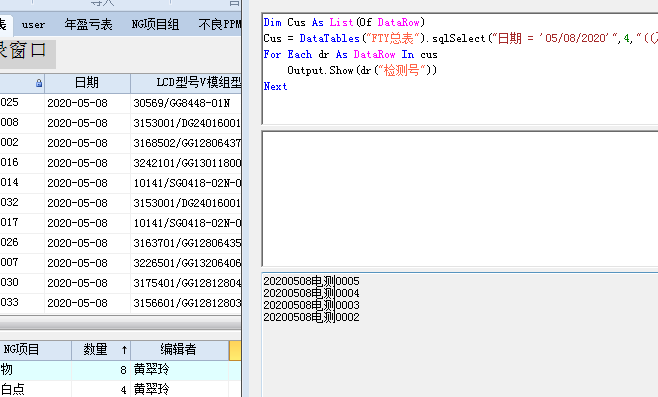The image size is (658, 397).
Task: Select cell 3242101/GG13011800
Action: point(186,163)
